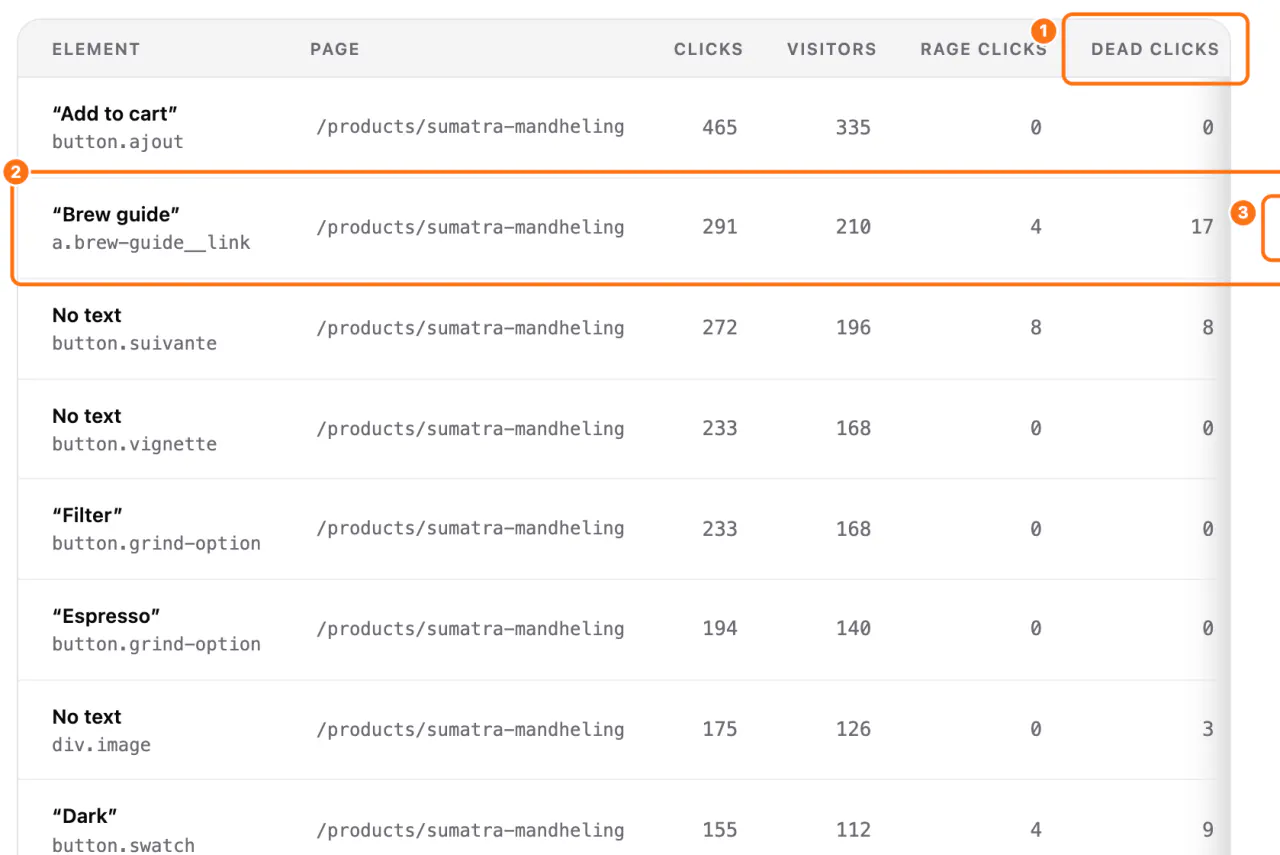Open the "Filter" element row
This screenshot has width=1280, height=855.
coord(624,529)
